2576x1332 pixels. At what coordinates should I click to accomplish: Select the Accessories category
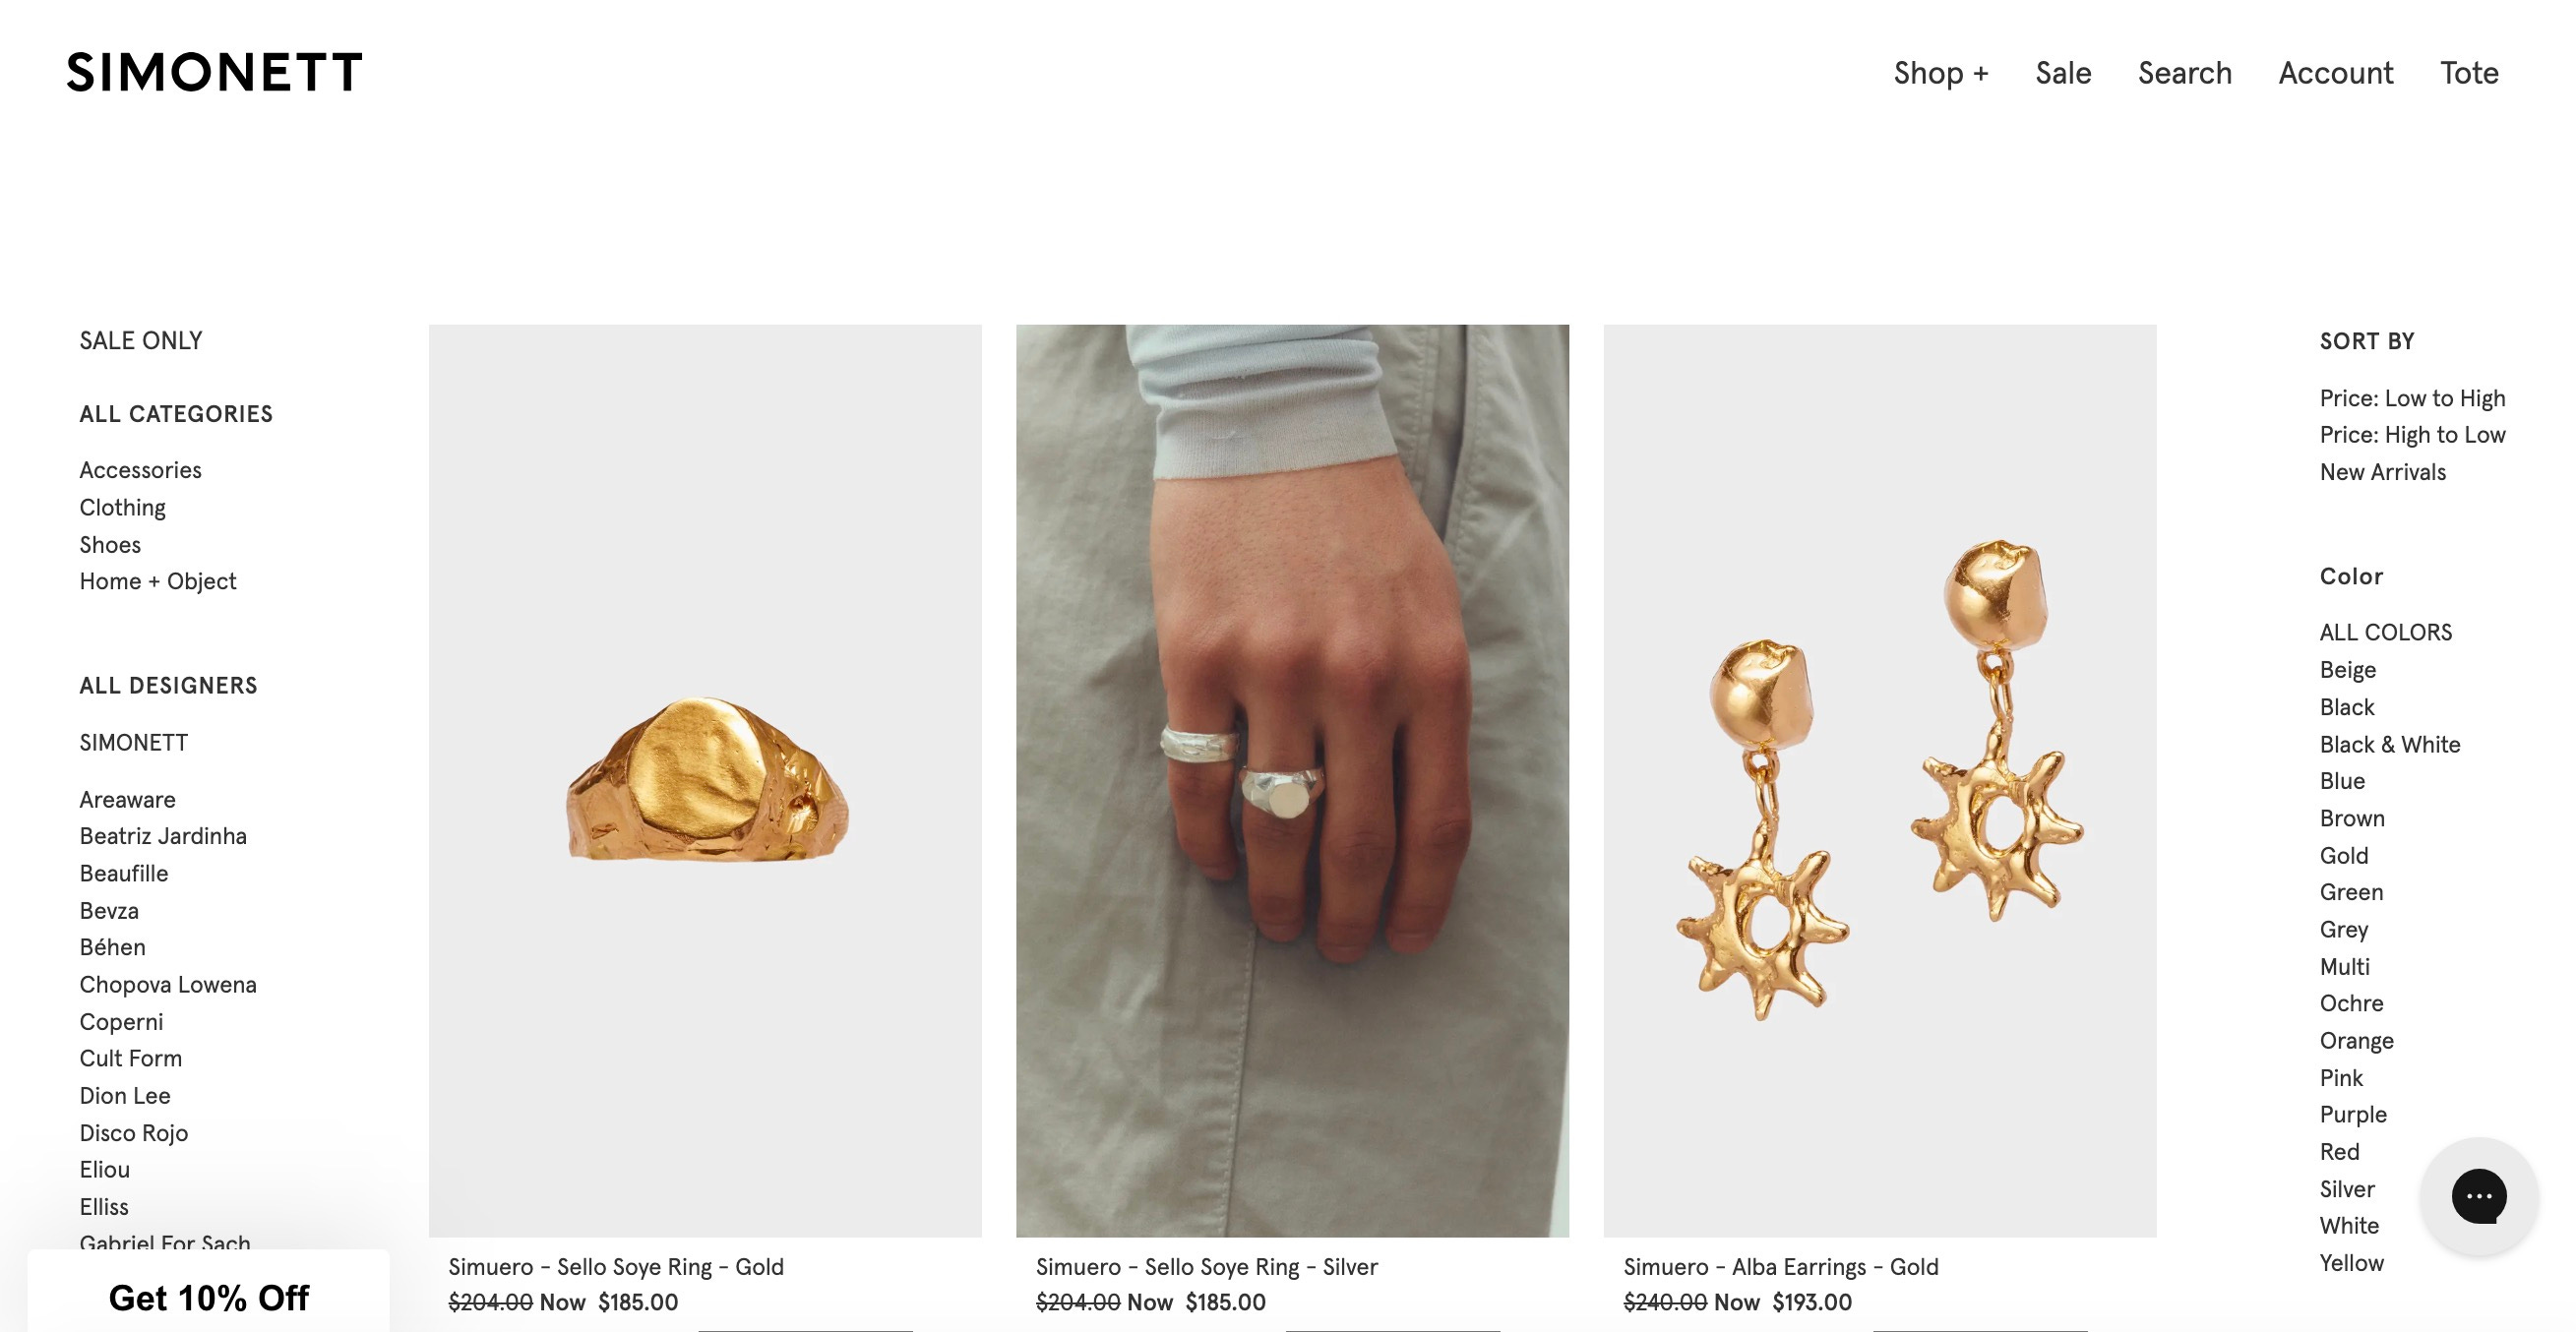coord(140,470)
